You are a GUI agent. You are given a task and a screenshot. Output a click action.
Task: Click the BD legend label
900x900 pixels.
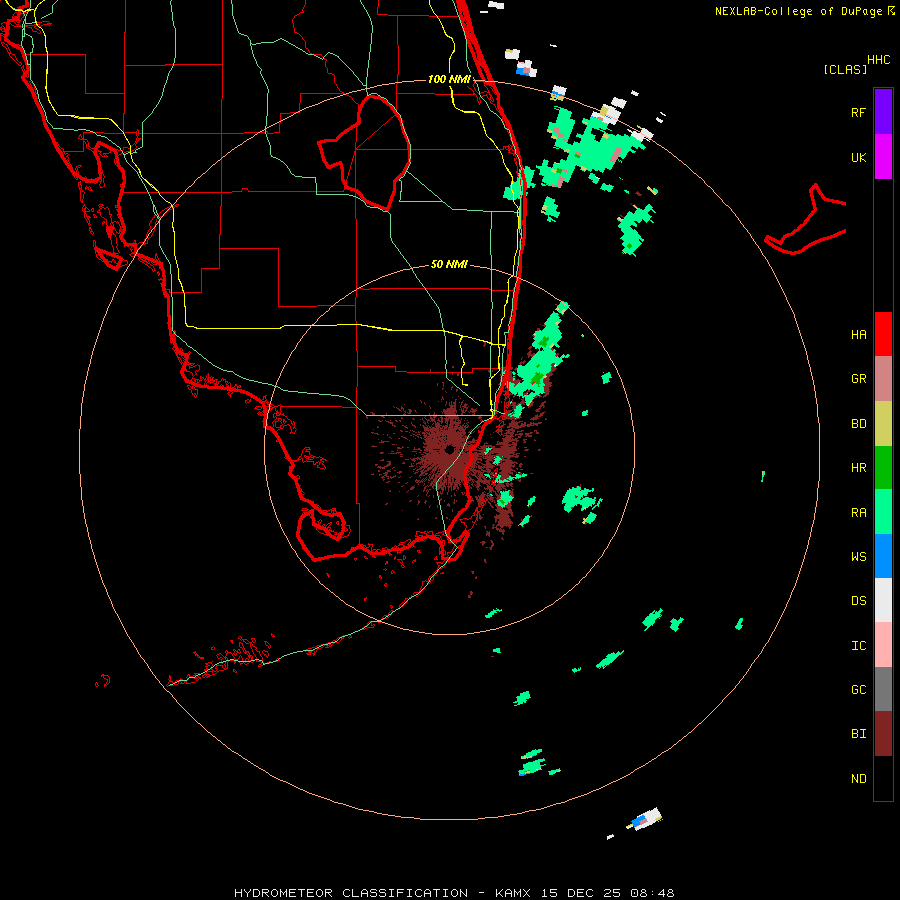(x=858, y=423)
